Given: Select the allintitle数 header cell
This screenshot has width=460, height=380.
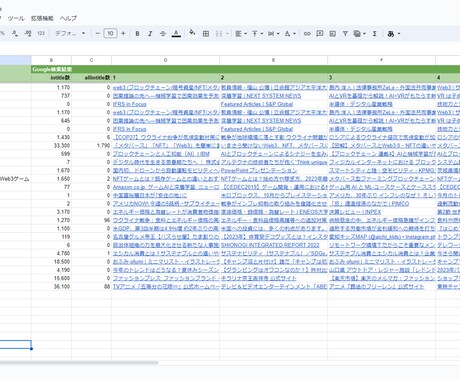Looking at the screenshot, I should pyautogui.click(x=91, y=78).
